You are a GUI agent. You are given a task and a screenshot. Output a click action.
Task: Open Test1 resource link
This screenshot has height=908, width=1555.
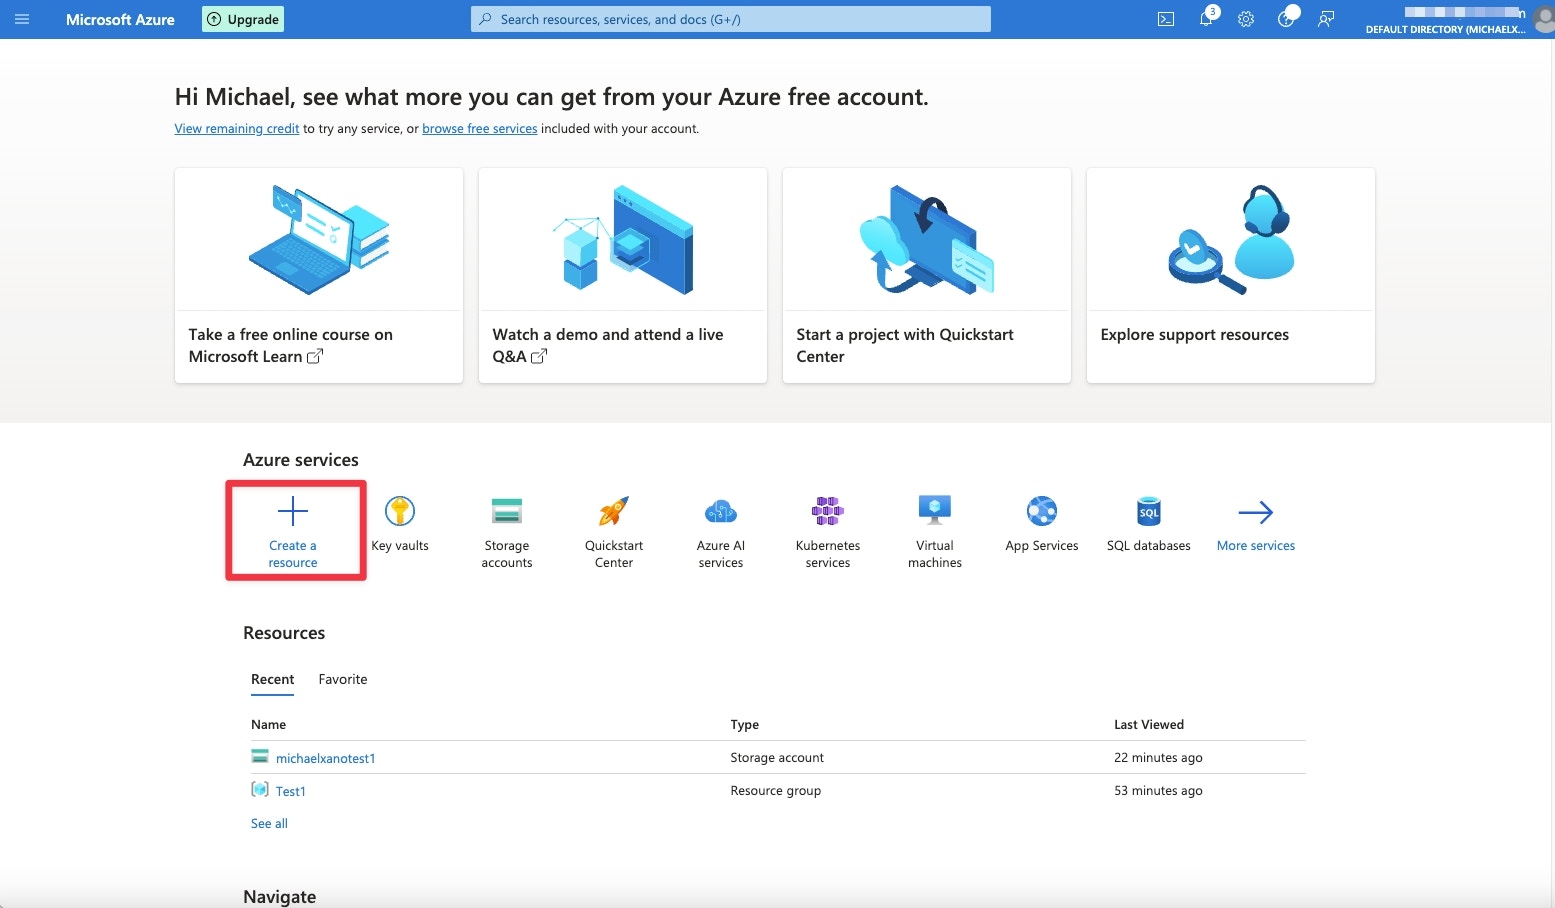(291, 792)
